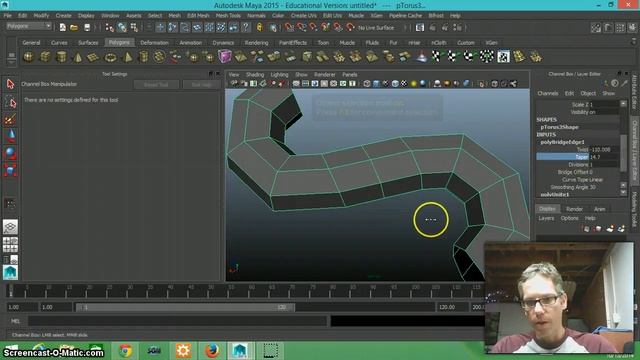Select the Move tool in toolbox
The width and height of the screenshot is (640, 360).
[x=10, y=136]
